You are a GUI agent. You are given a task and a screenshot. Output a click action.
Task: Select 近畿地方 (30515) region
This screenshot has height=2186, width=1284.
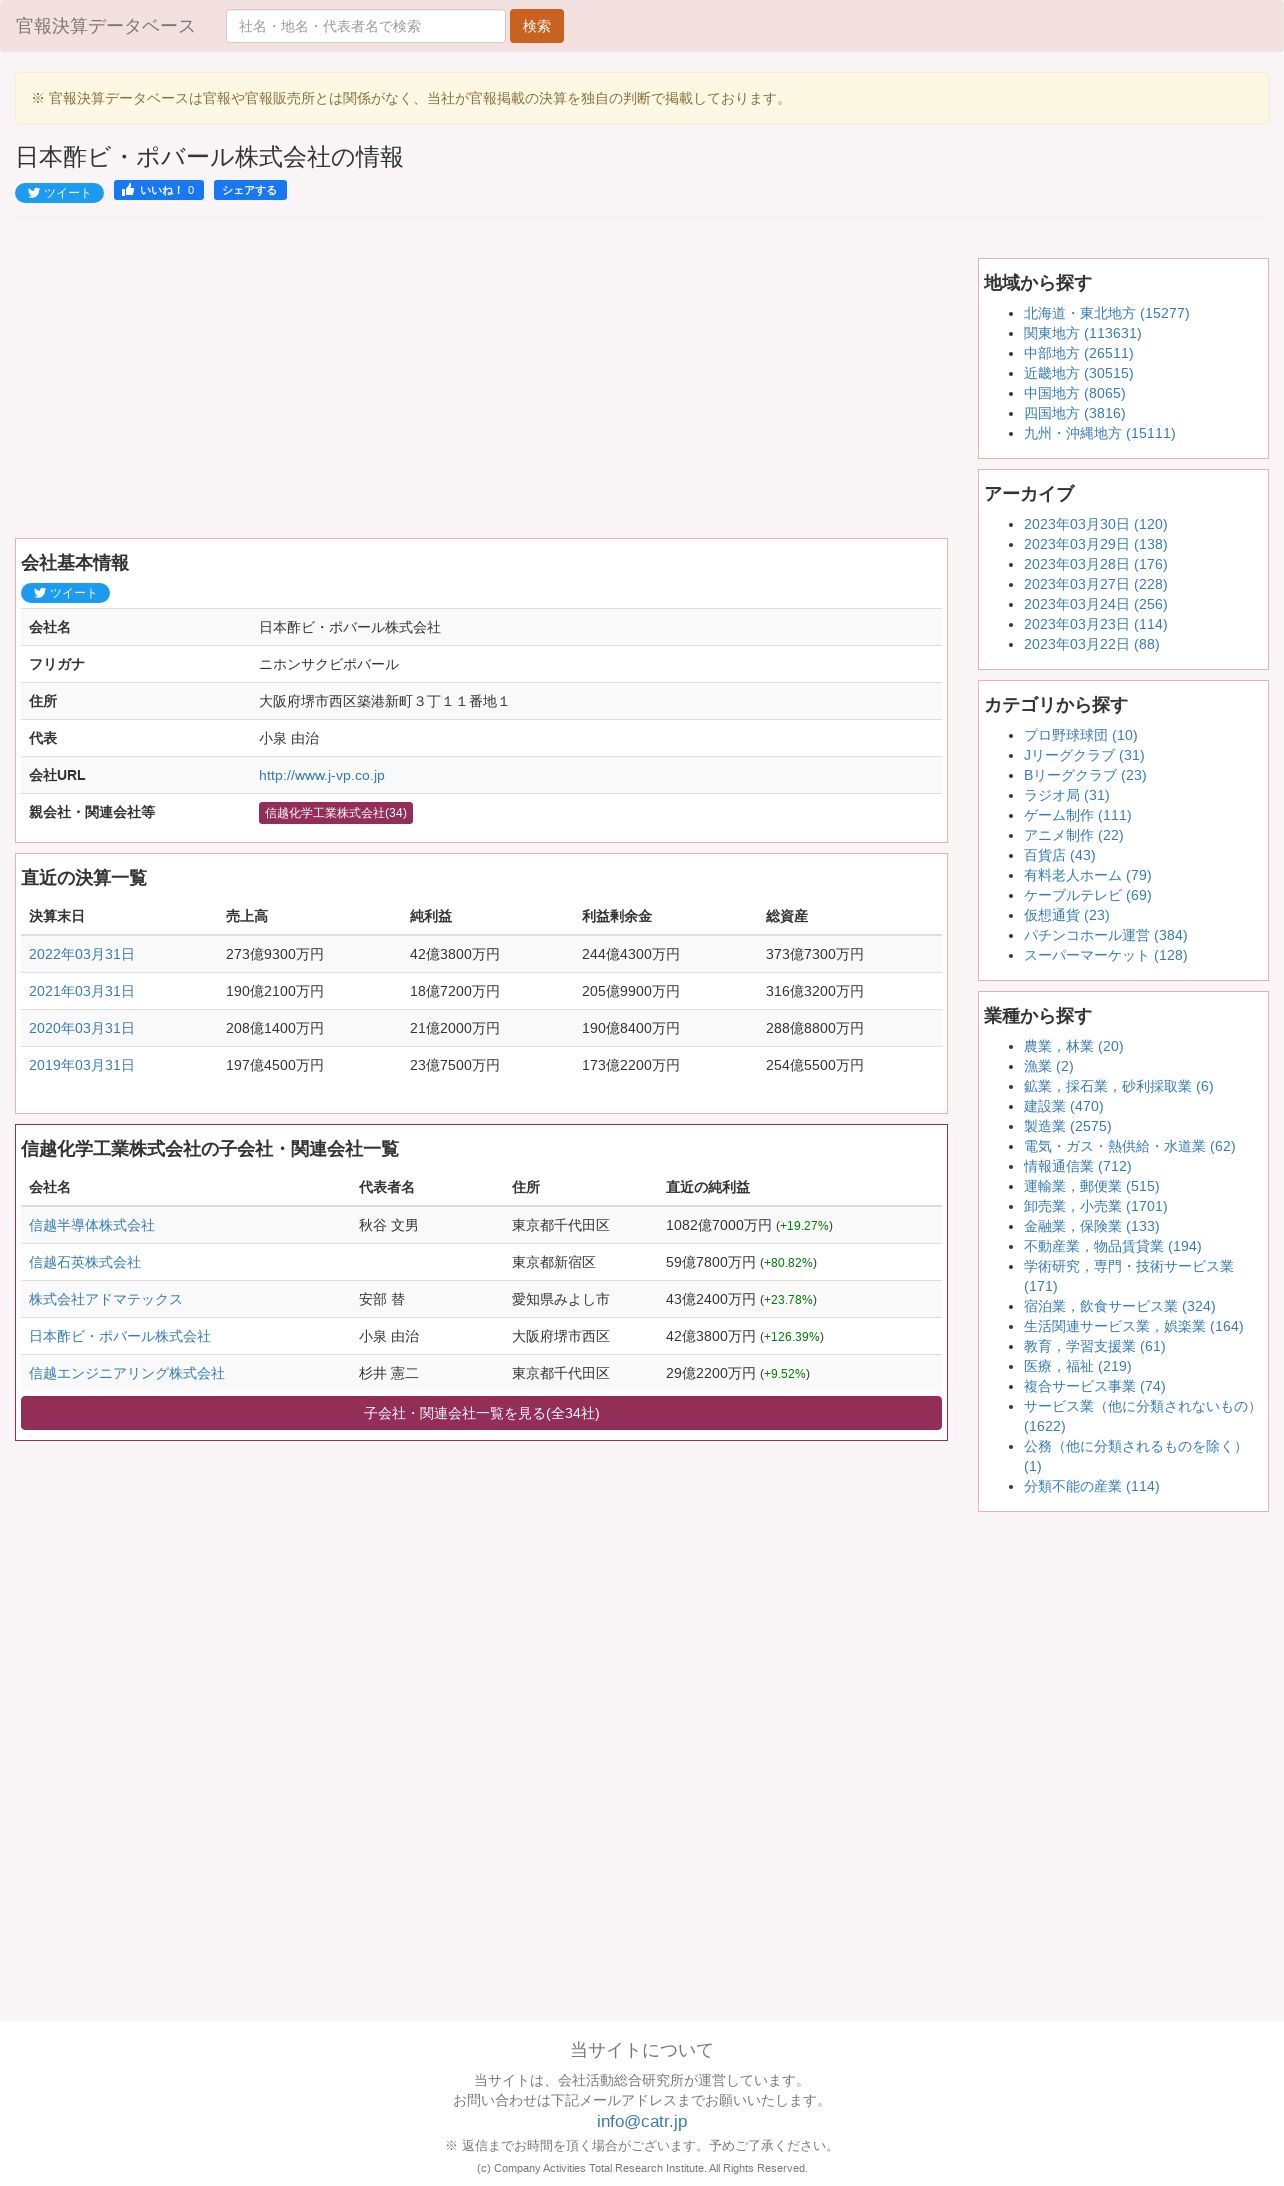click(1078, 374)
